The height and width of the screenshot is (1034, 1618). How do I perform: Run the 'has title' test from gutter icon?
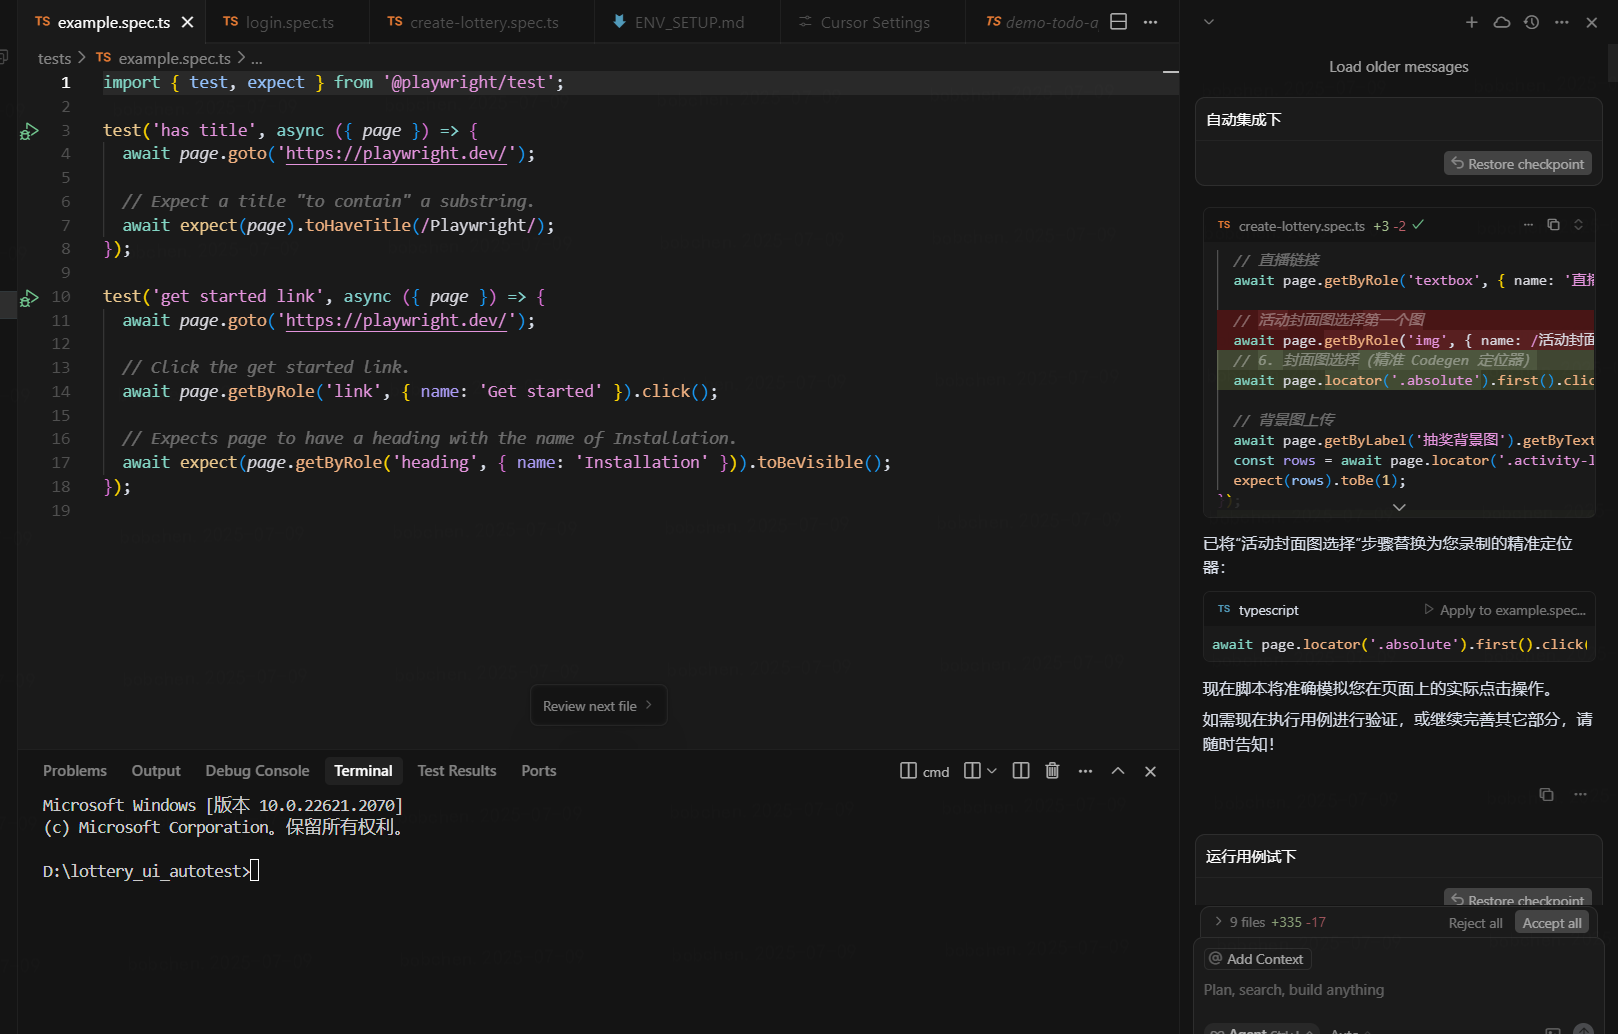29,131
